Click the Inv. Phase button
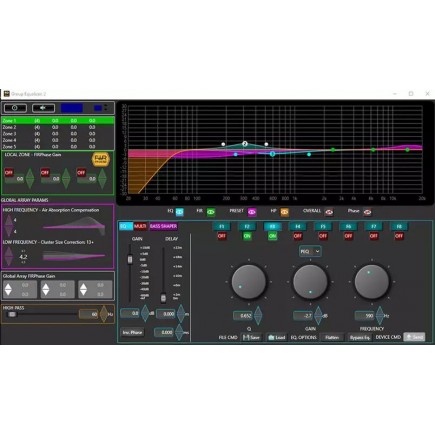The image size is (435, 435). (x=132, y=332)
